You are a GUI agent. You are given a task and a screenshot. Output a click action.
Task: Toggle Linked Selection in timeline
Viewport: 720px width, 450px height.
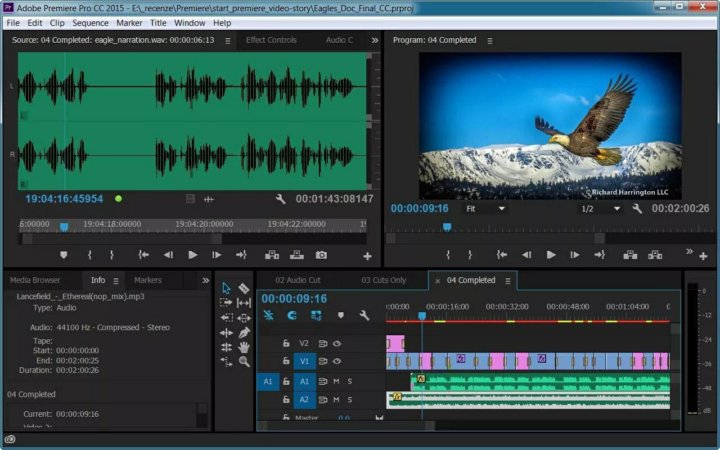coord(316,315)
